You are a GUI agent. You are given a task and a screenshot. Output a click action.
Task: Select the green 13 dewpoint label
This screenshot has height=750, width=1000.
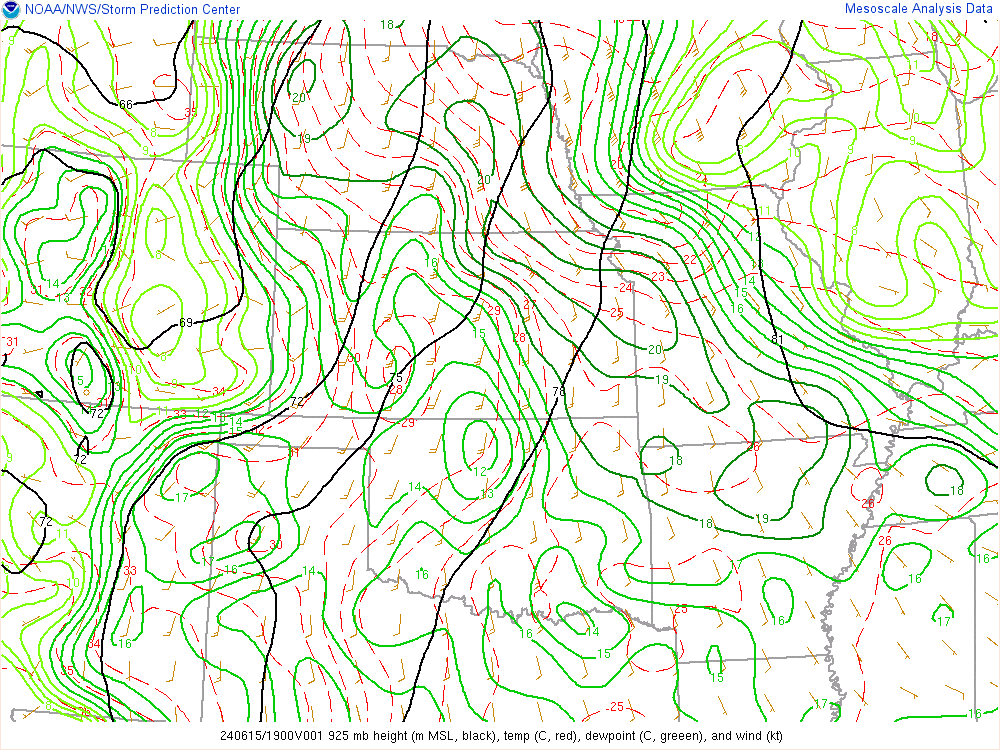pos(487,494)
